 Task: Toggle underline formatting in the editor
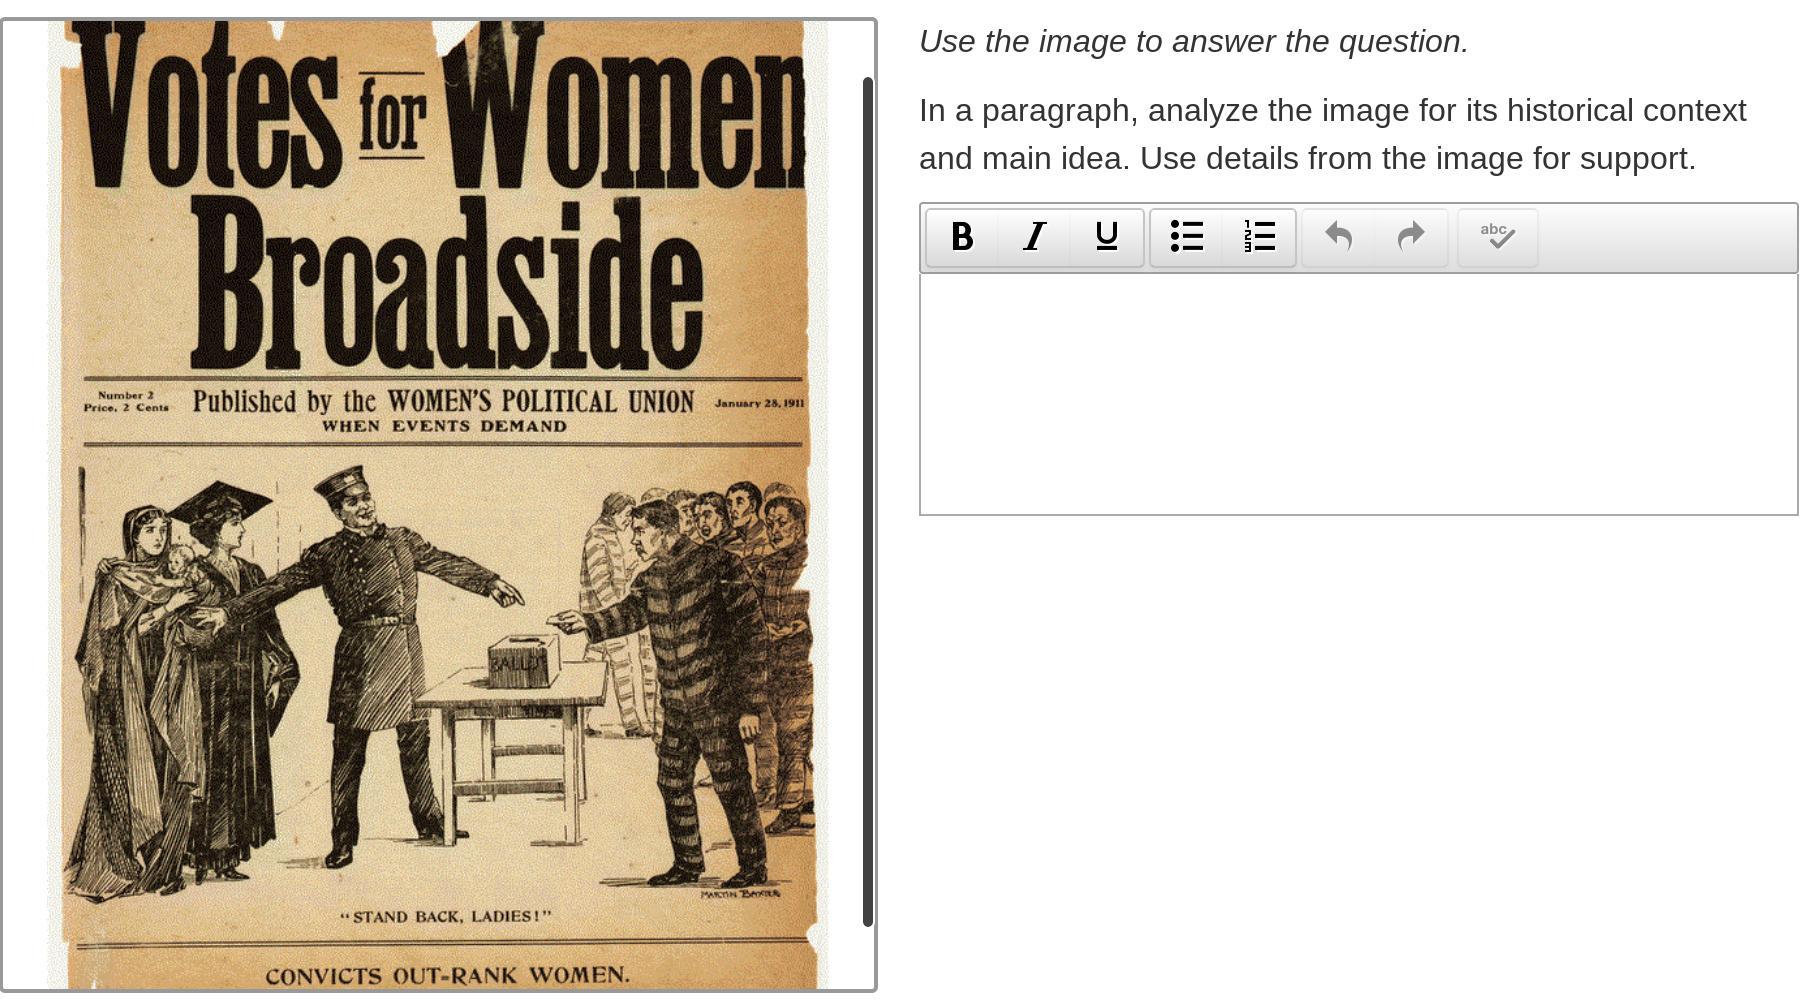(1106, 237)
